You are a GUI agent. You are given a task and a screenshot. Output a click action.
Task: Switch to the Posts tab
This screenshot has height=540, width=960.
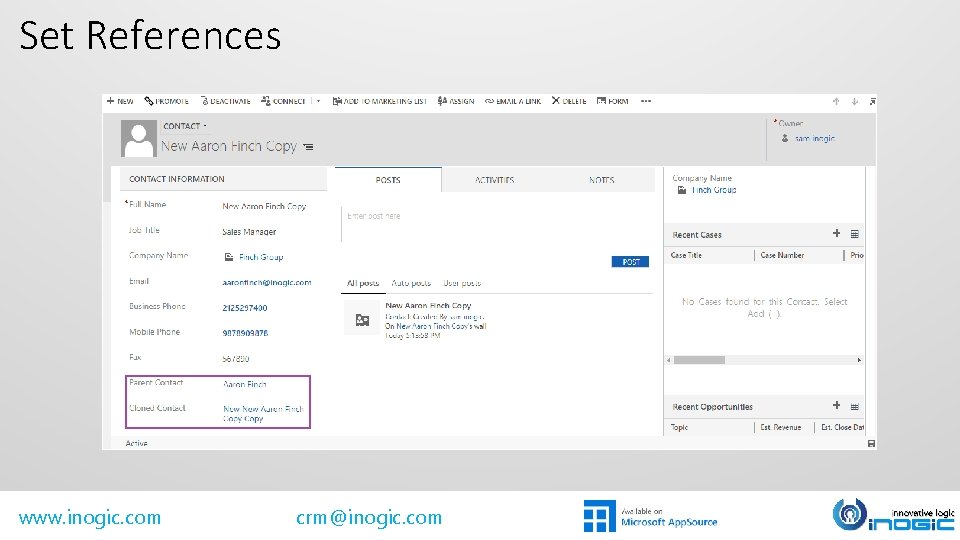(x=388, y=180)
